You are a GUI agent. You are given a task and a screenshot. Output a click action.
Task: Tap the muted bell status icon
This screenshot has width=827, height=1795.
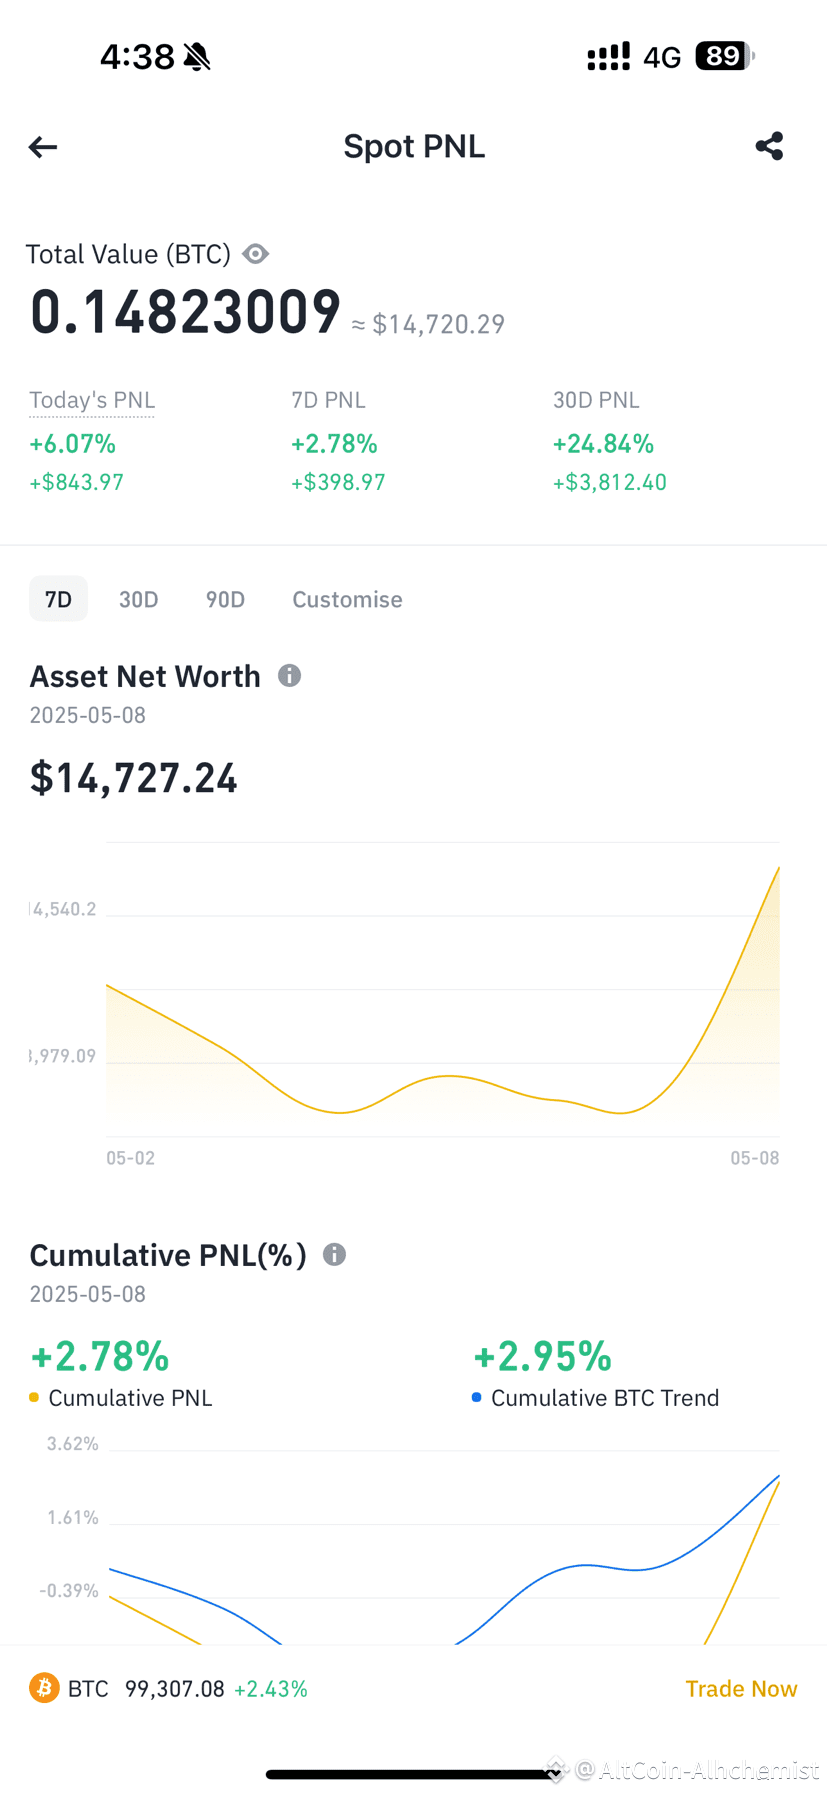click(x=198, y=57)
